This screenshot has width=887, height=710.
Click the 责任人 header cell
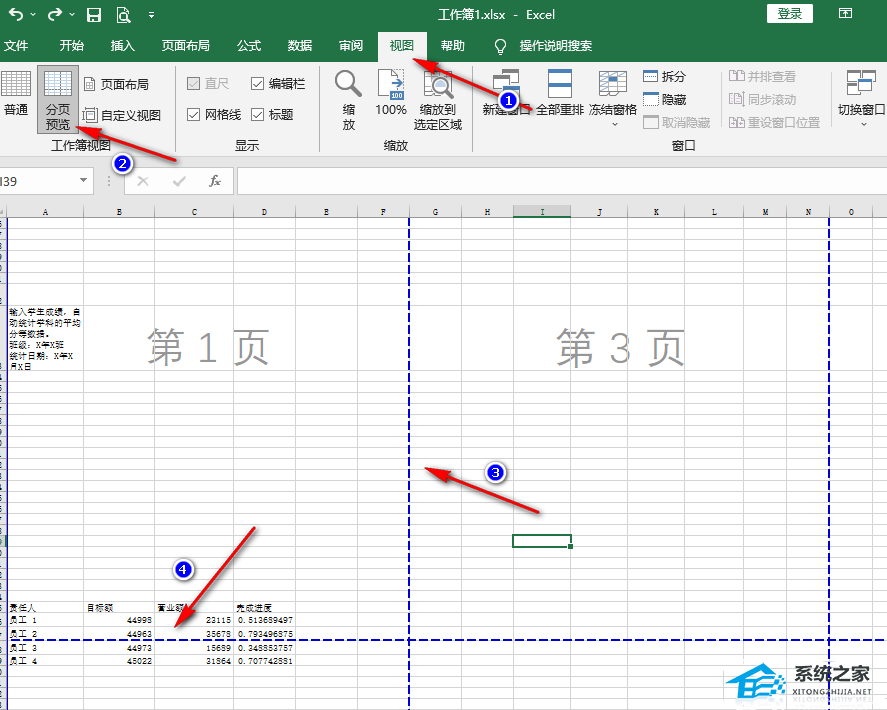click(45, 608)
